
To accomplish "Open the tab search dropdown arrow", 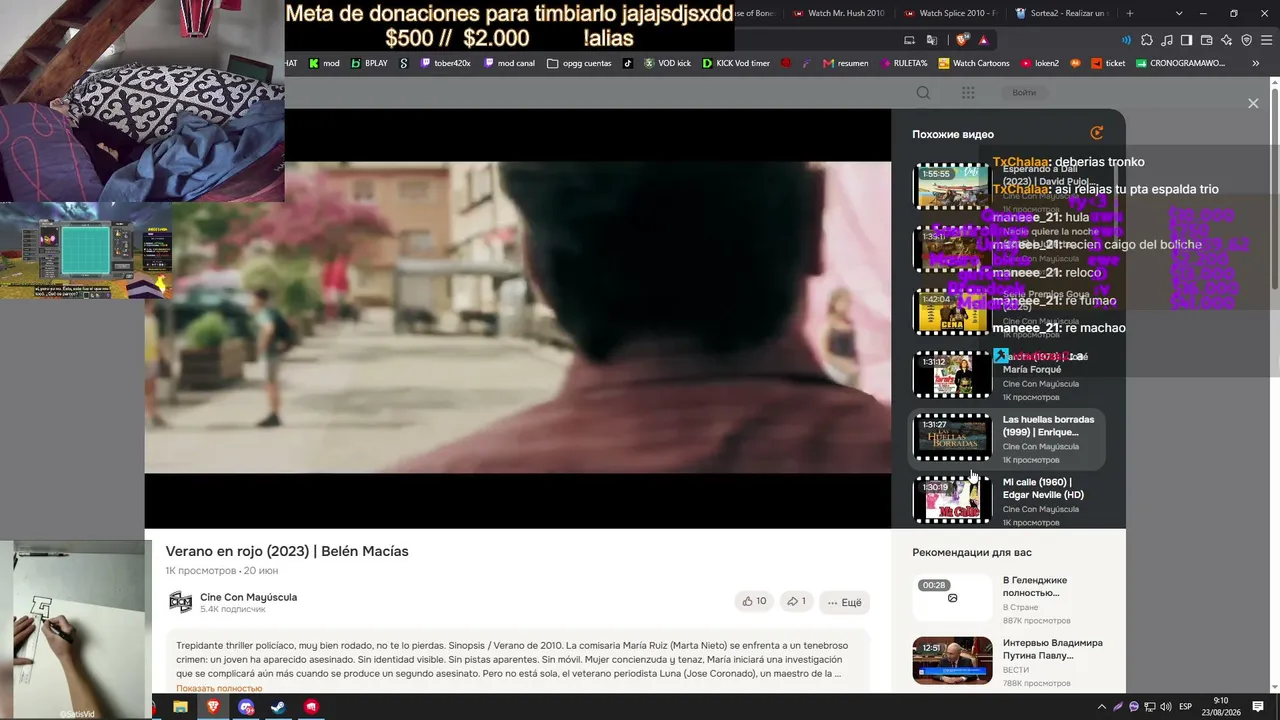I will point(1179,13).
